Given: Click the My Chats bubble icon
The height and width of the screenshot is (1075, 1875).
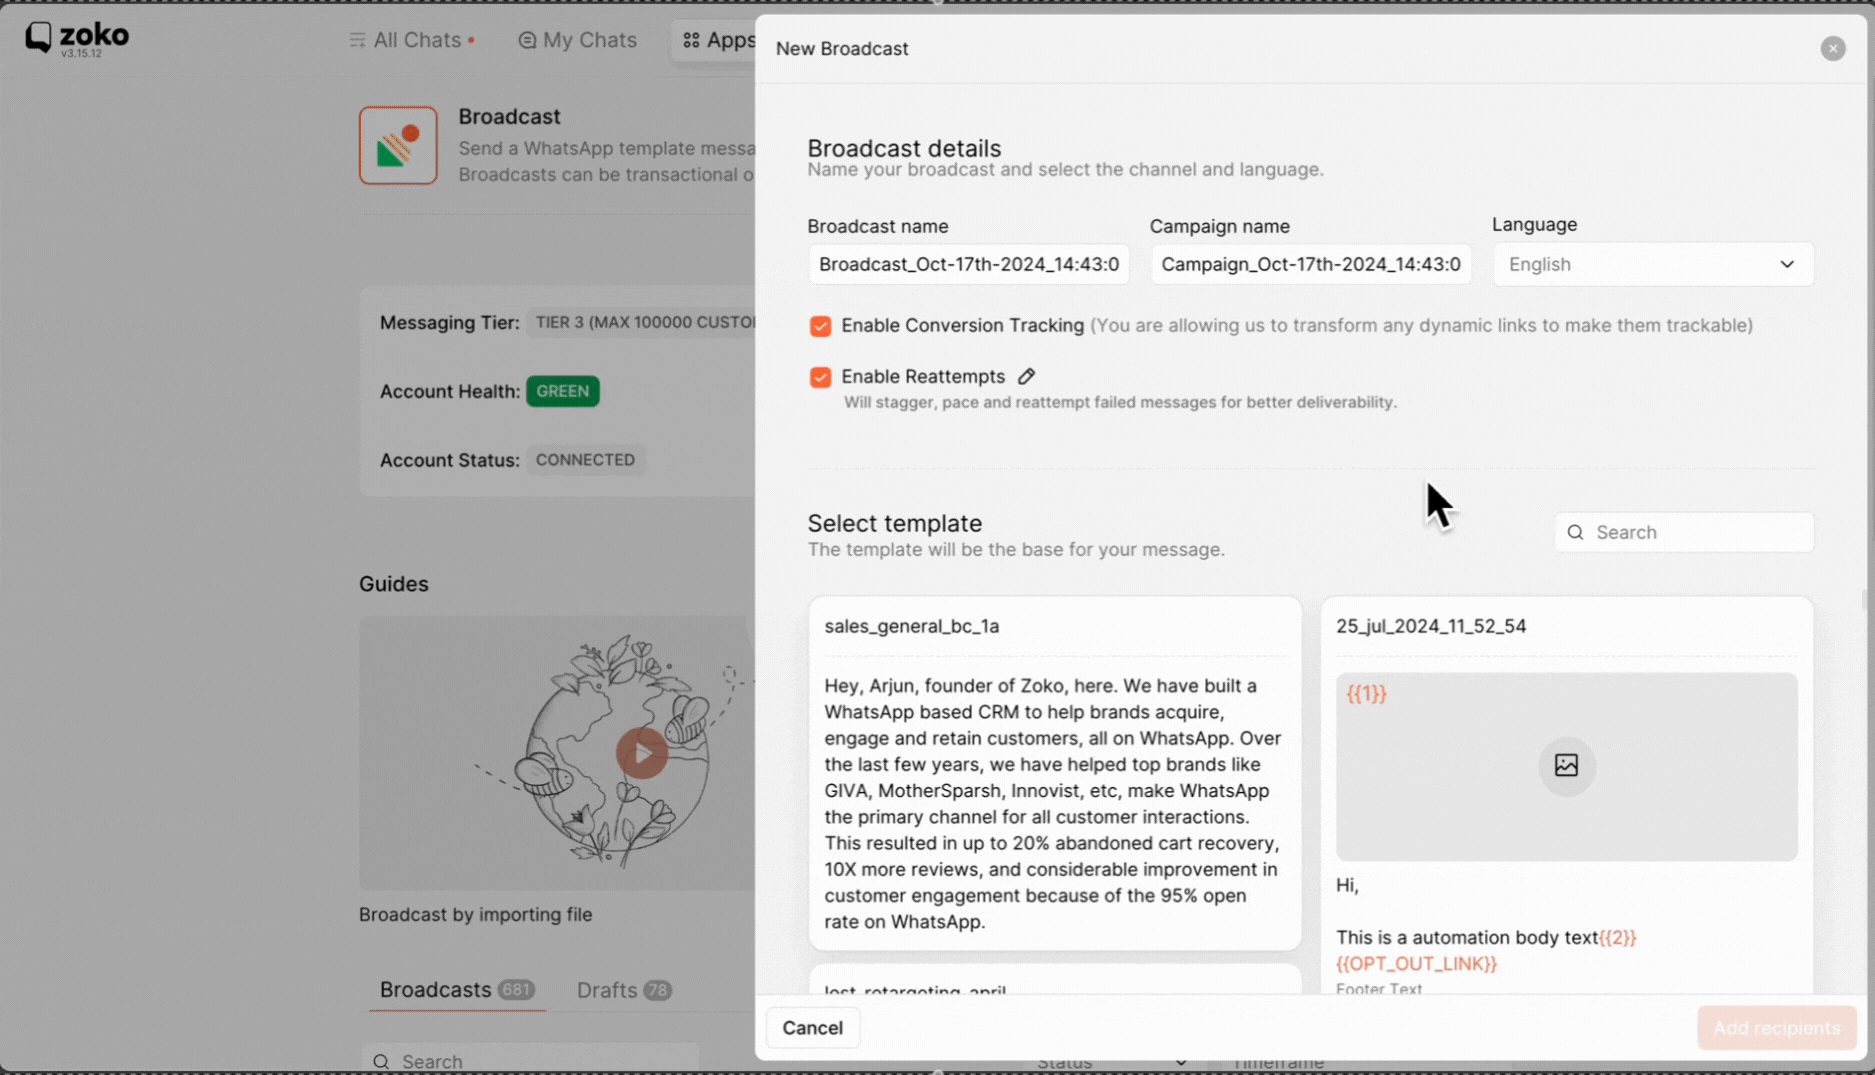Looking at the screenshot, I should point(527,40).
